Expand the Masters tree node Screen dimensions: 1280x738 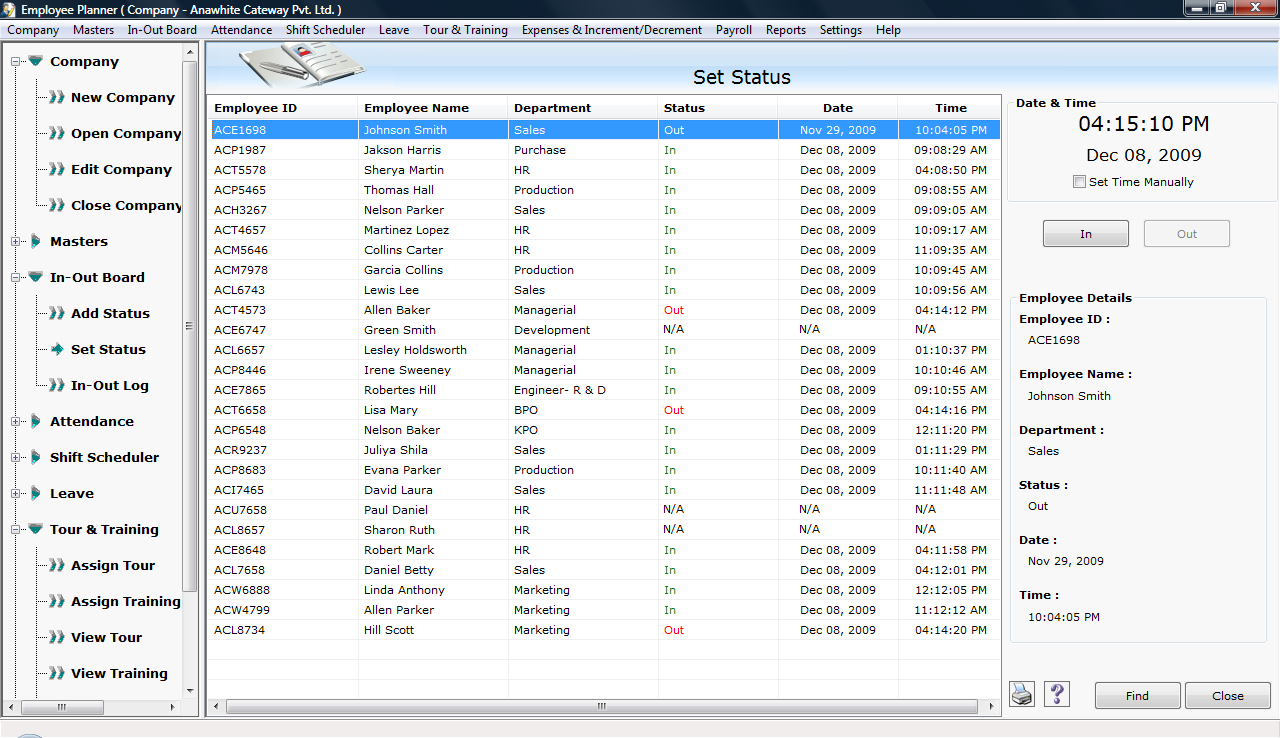click(x=16, y=242)
